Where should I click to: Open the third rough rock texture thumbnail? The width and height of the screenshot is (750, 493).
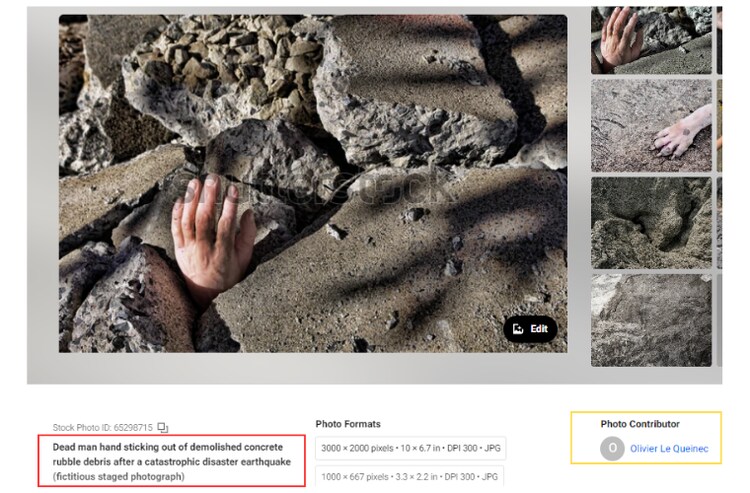tap(651, 223)
